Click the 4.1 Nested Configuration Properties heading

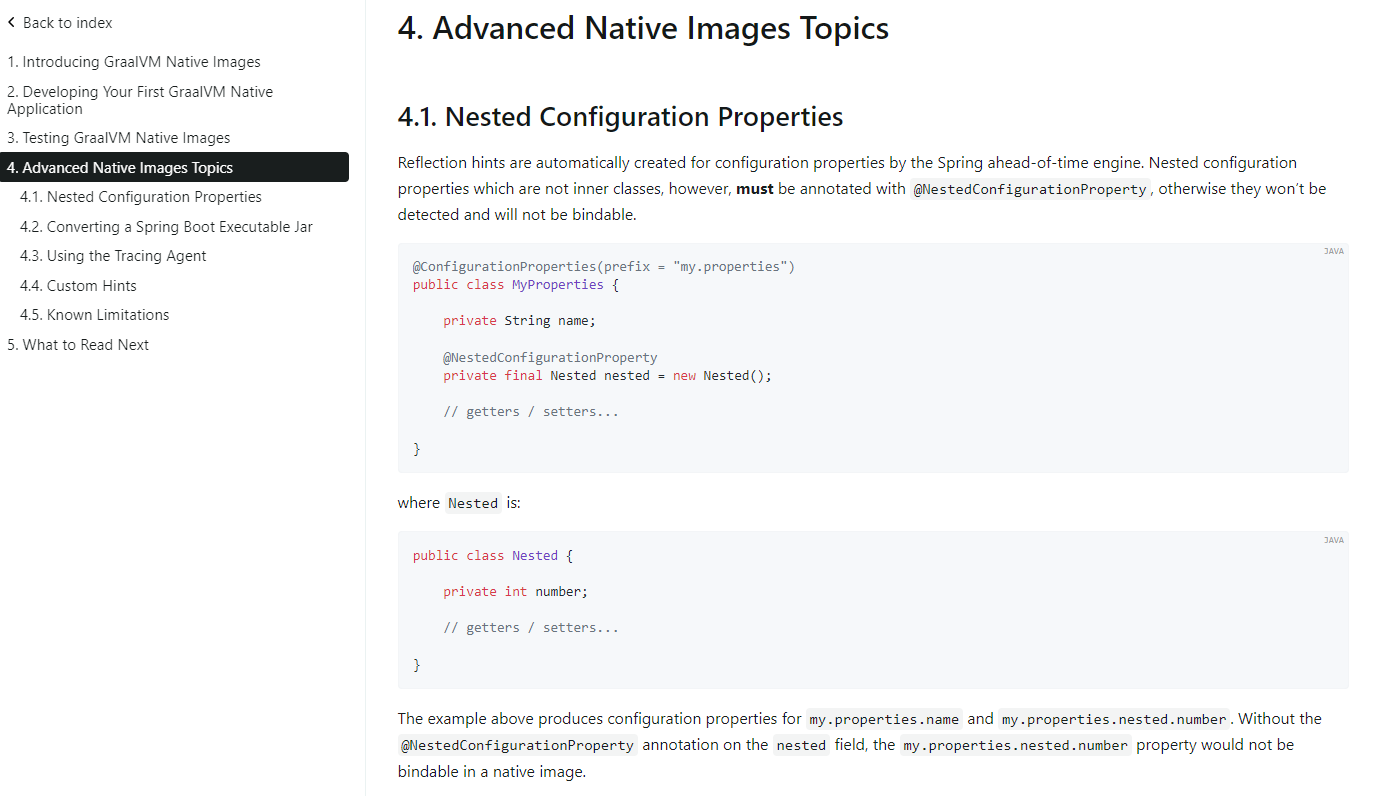click(x=620, y=117)
